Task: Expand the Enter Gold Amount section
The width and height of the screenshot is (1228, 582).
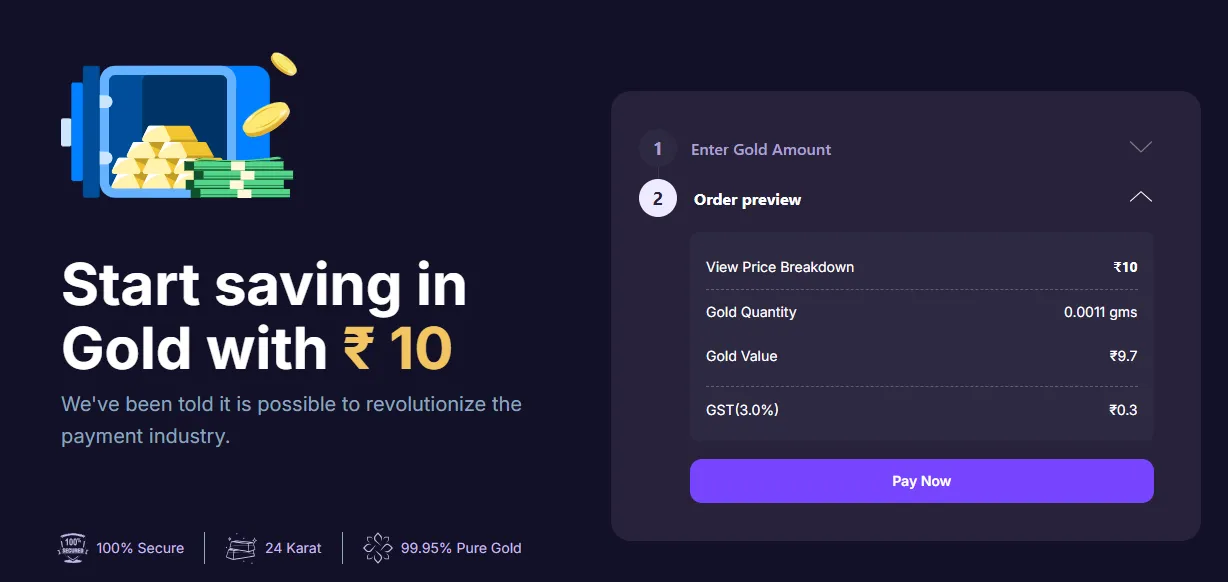Action: [x=1140, y=146]
